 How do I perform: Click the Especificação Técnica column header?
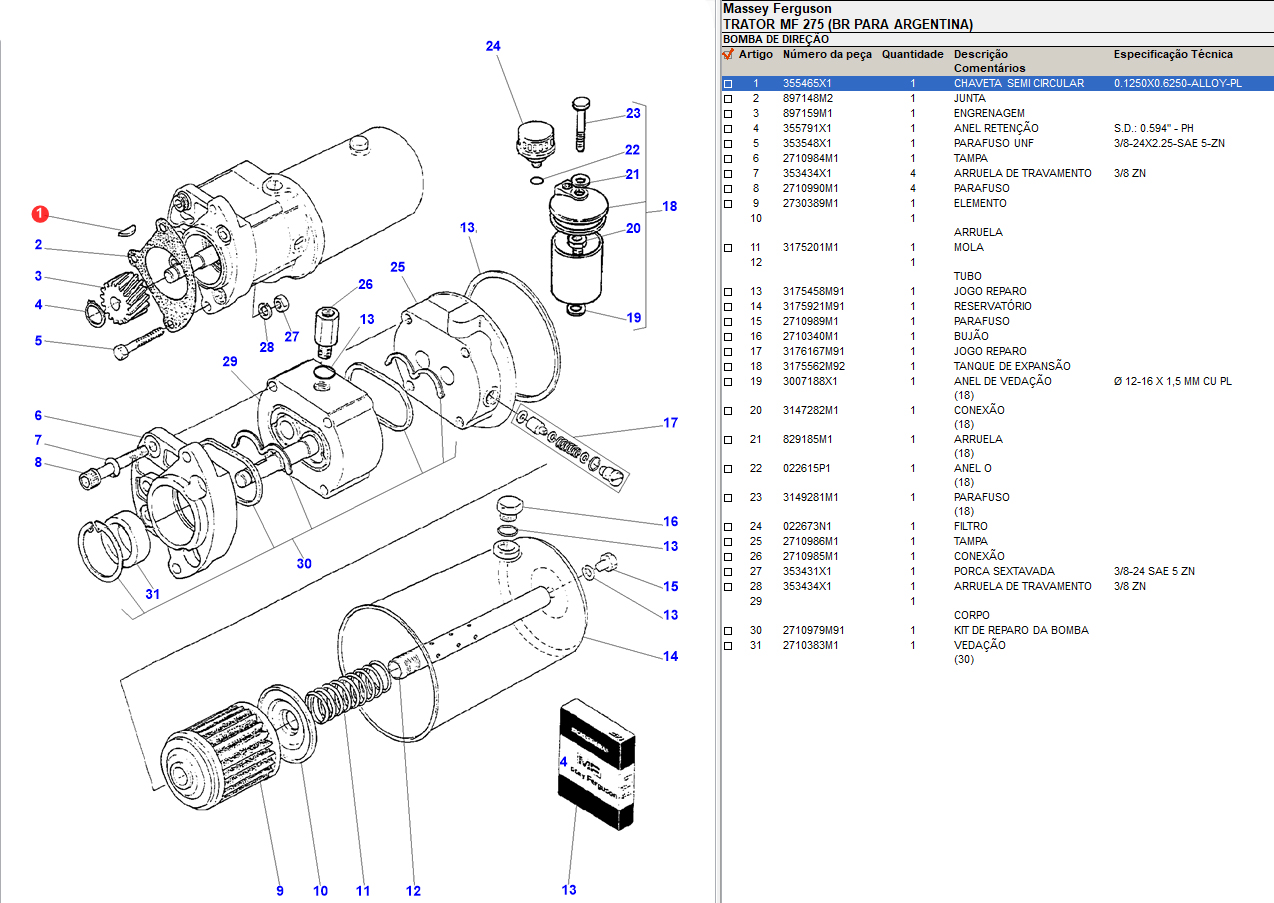(x=1173, y=55)
